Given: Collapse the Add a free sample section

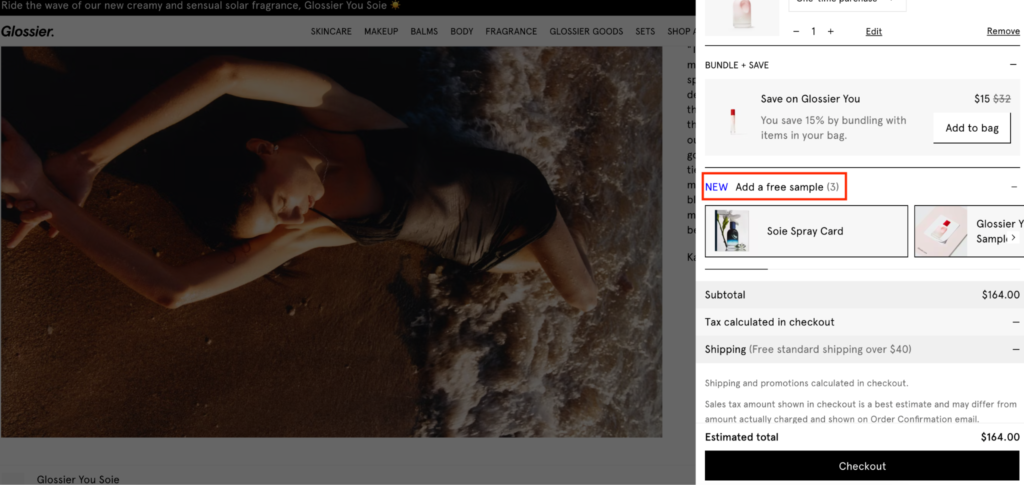Looking at the screenshot, I should [x=1014, y=187].
